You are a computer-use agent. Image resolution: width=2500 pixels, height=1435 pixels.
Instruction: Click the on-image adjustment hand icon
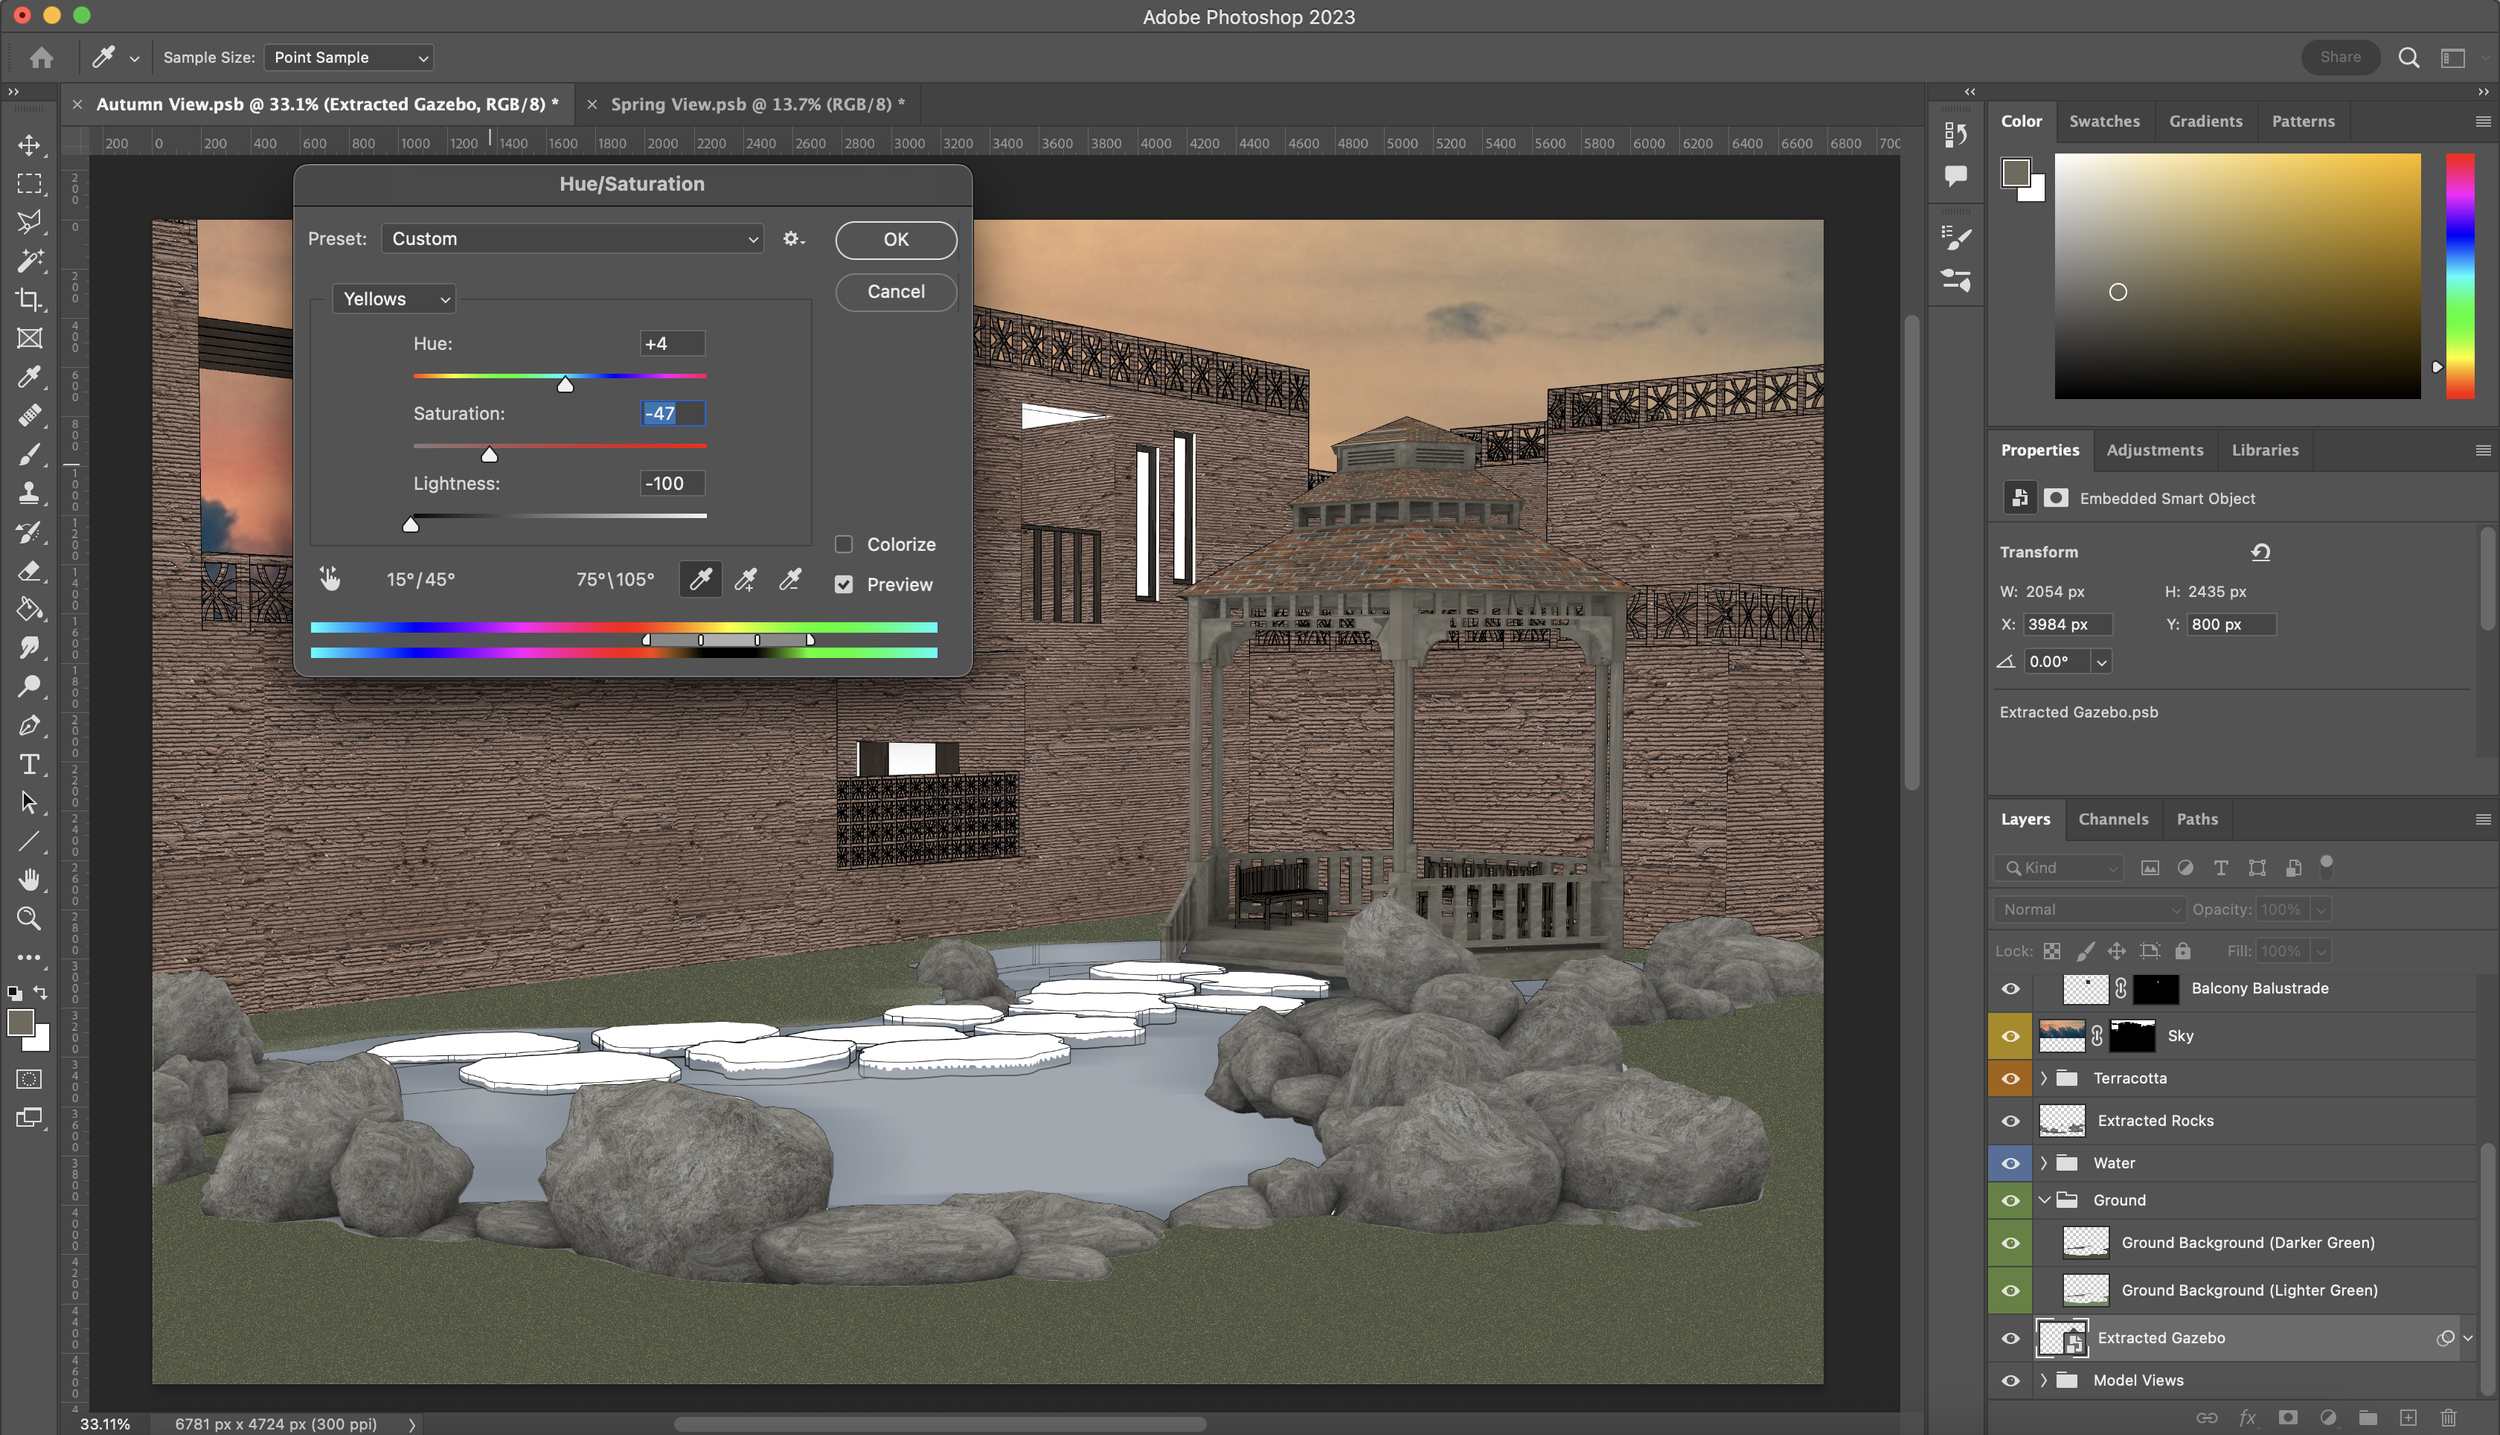pyautogui.click(x=329, y=578)
